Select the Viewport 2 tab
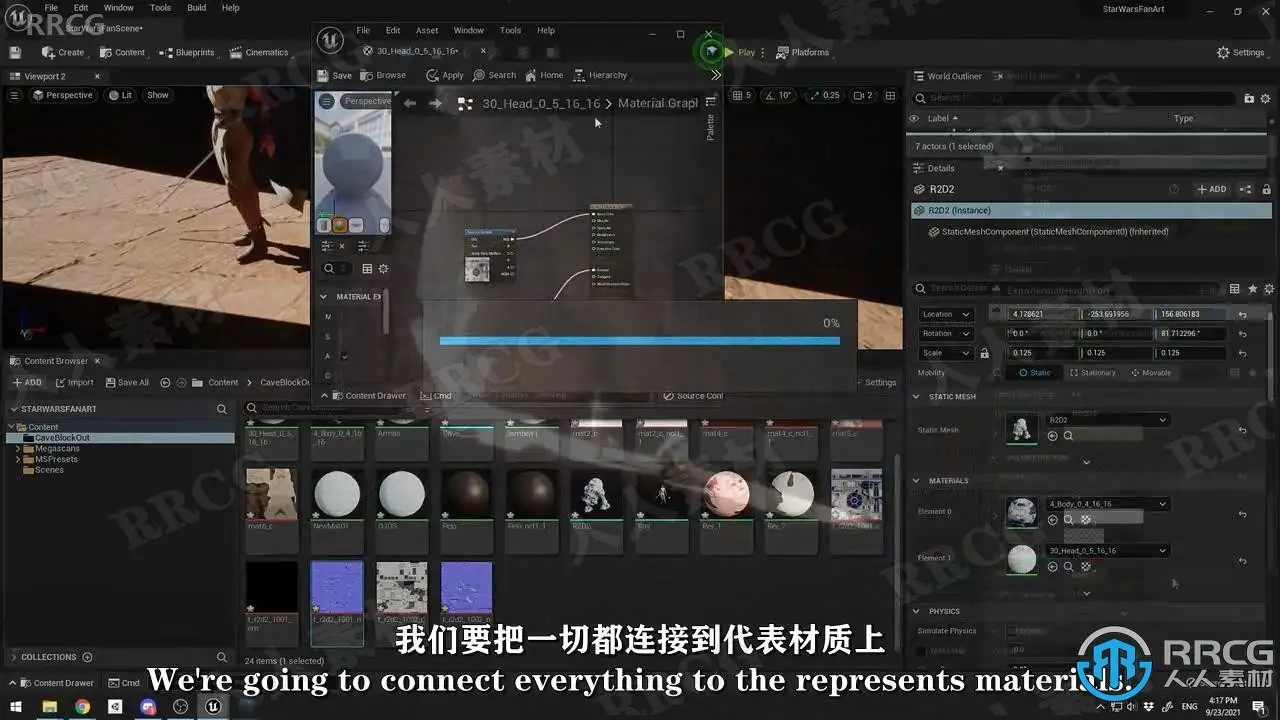The height and width of the screenshot is (720, 1280). click(45, 76)
